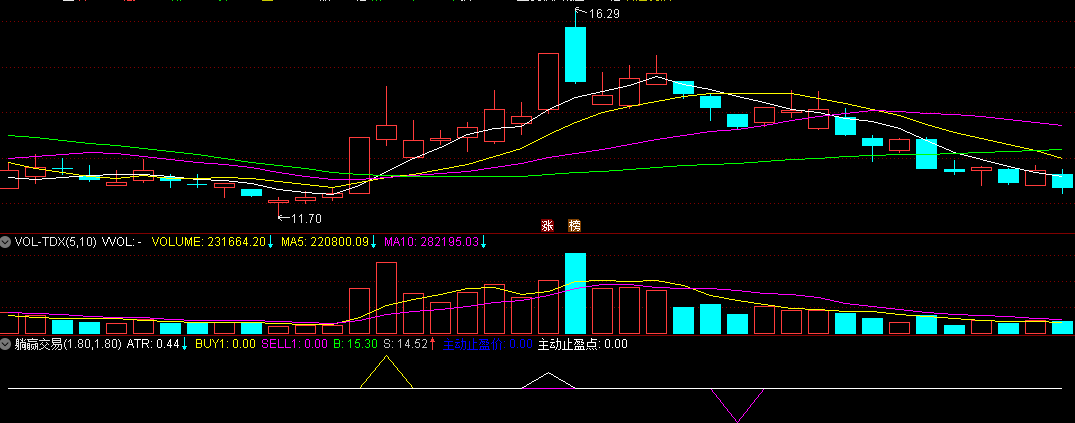This screenshot has height=423, width=1075.
Task: Click the white signal triangle in the indicator panel
Action: 548,380
